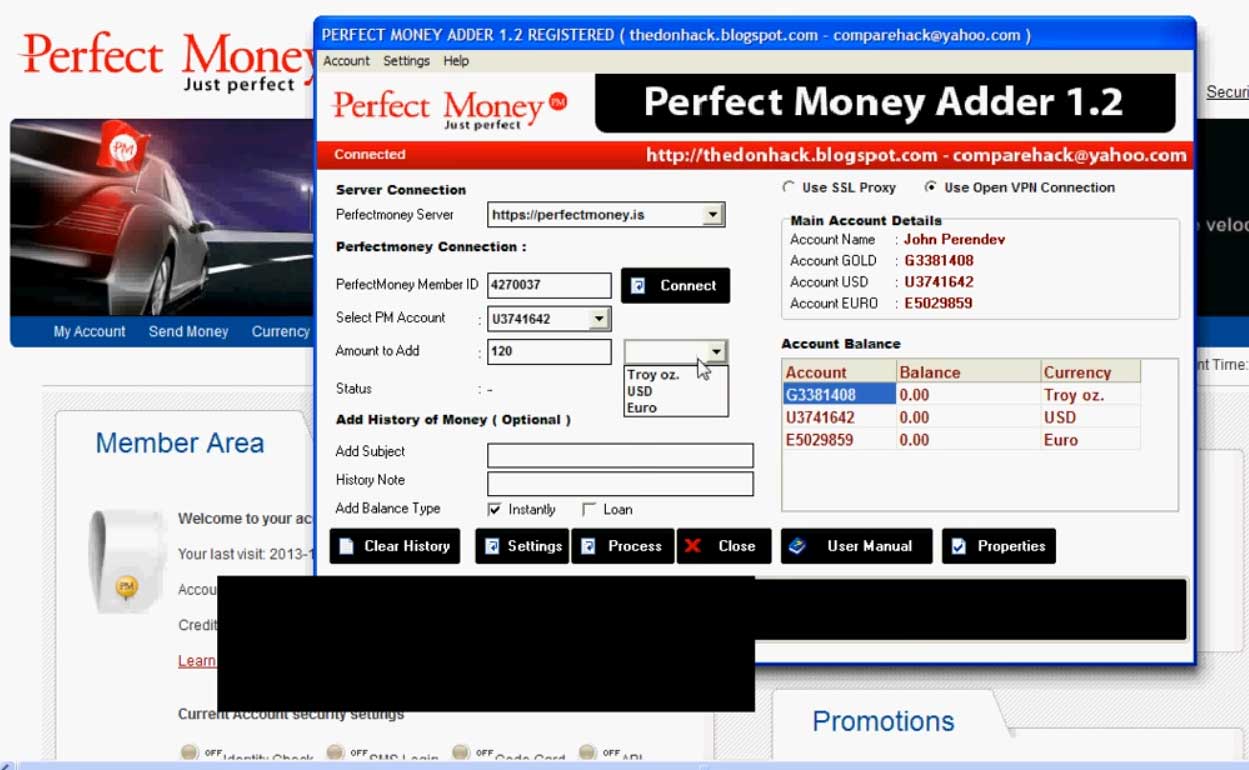Click the currency dropdown arrow beside Amount
The image size is (1249, 770).
[x=717, y=351]
